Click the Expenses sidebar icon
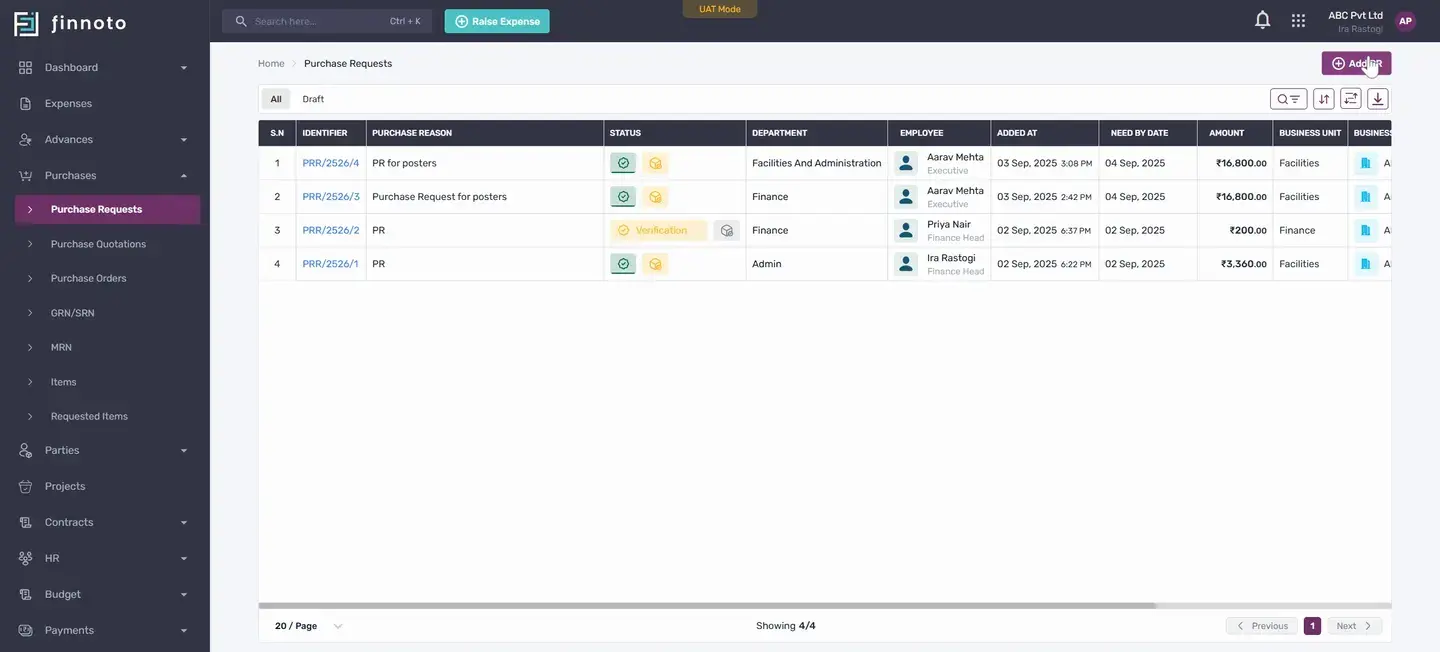The width and height of the screenshot is (1440, 652). [26, 103]
